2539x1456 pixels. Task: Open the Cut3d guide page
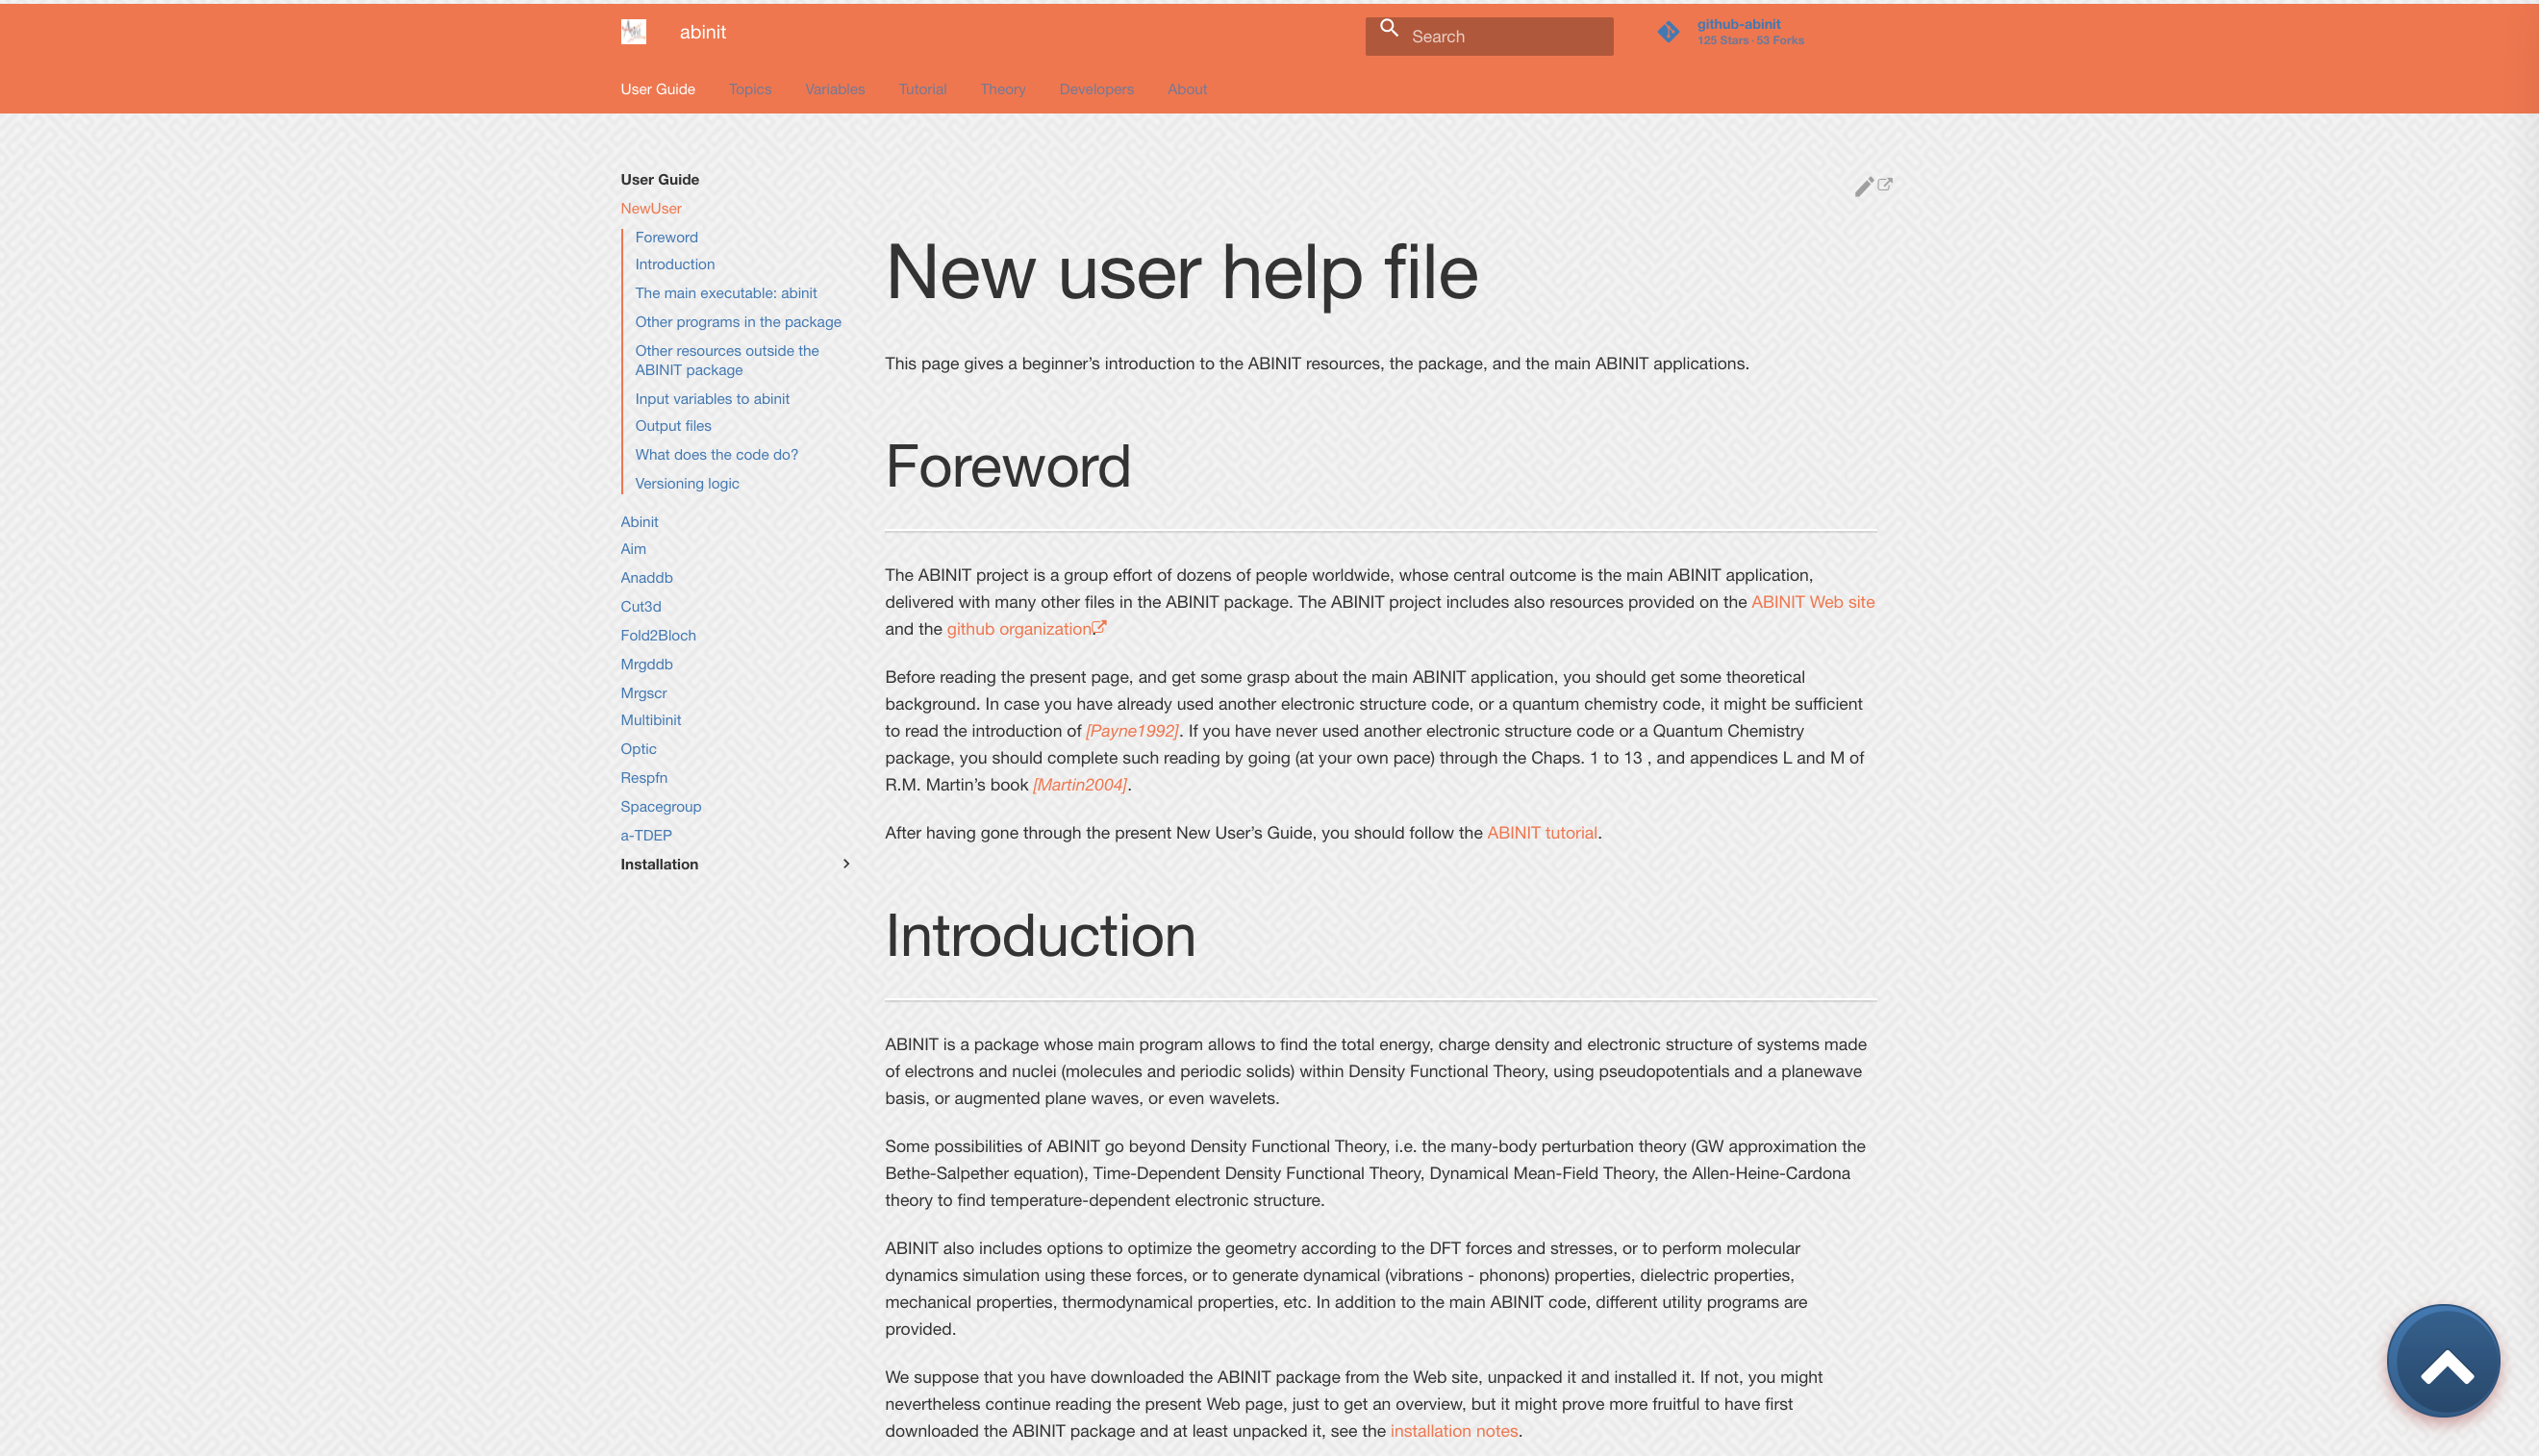coord(640,607)
